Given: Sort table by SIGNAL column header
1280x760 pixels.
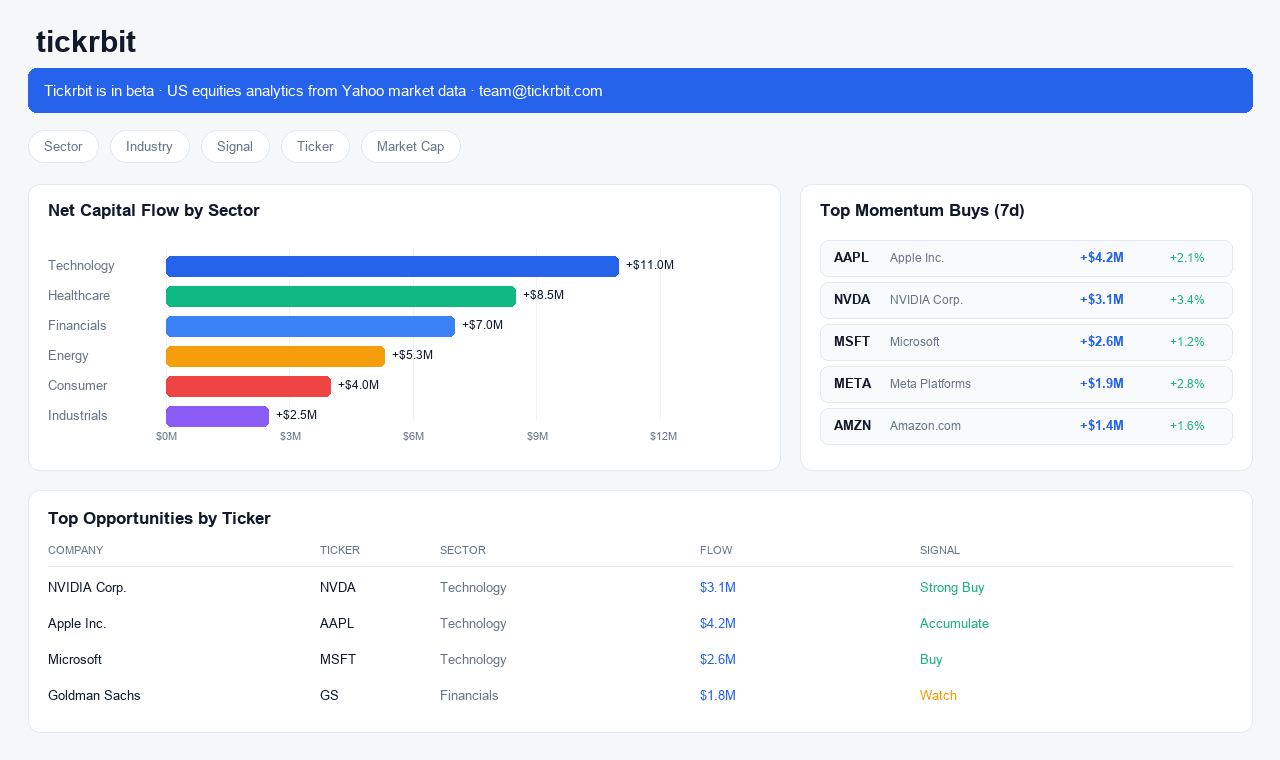Looking at the screenshot, I should [x=940, y=550].
